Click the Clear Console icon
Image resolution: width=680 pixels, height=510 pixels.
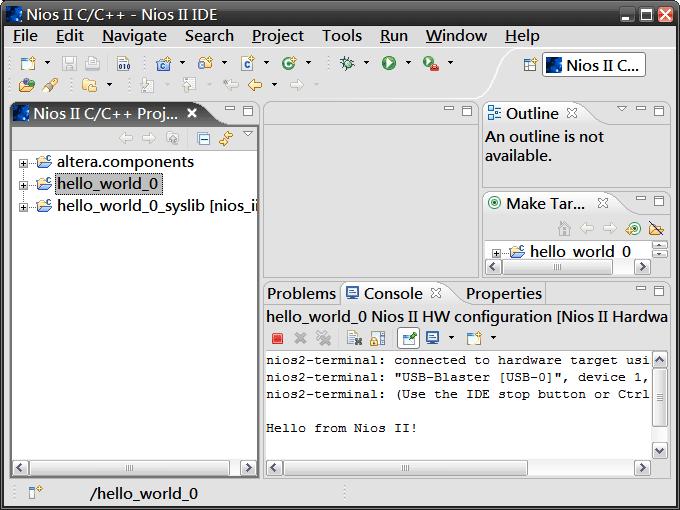tap(354, 338)
